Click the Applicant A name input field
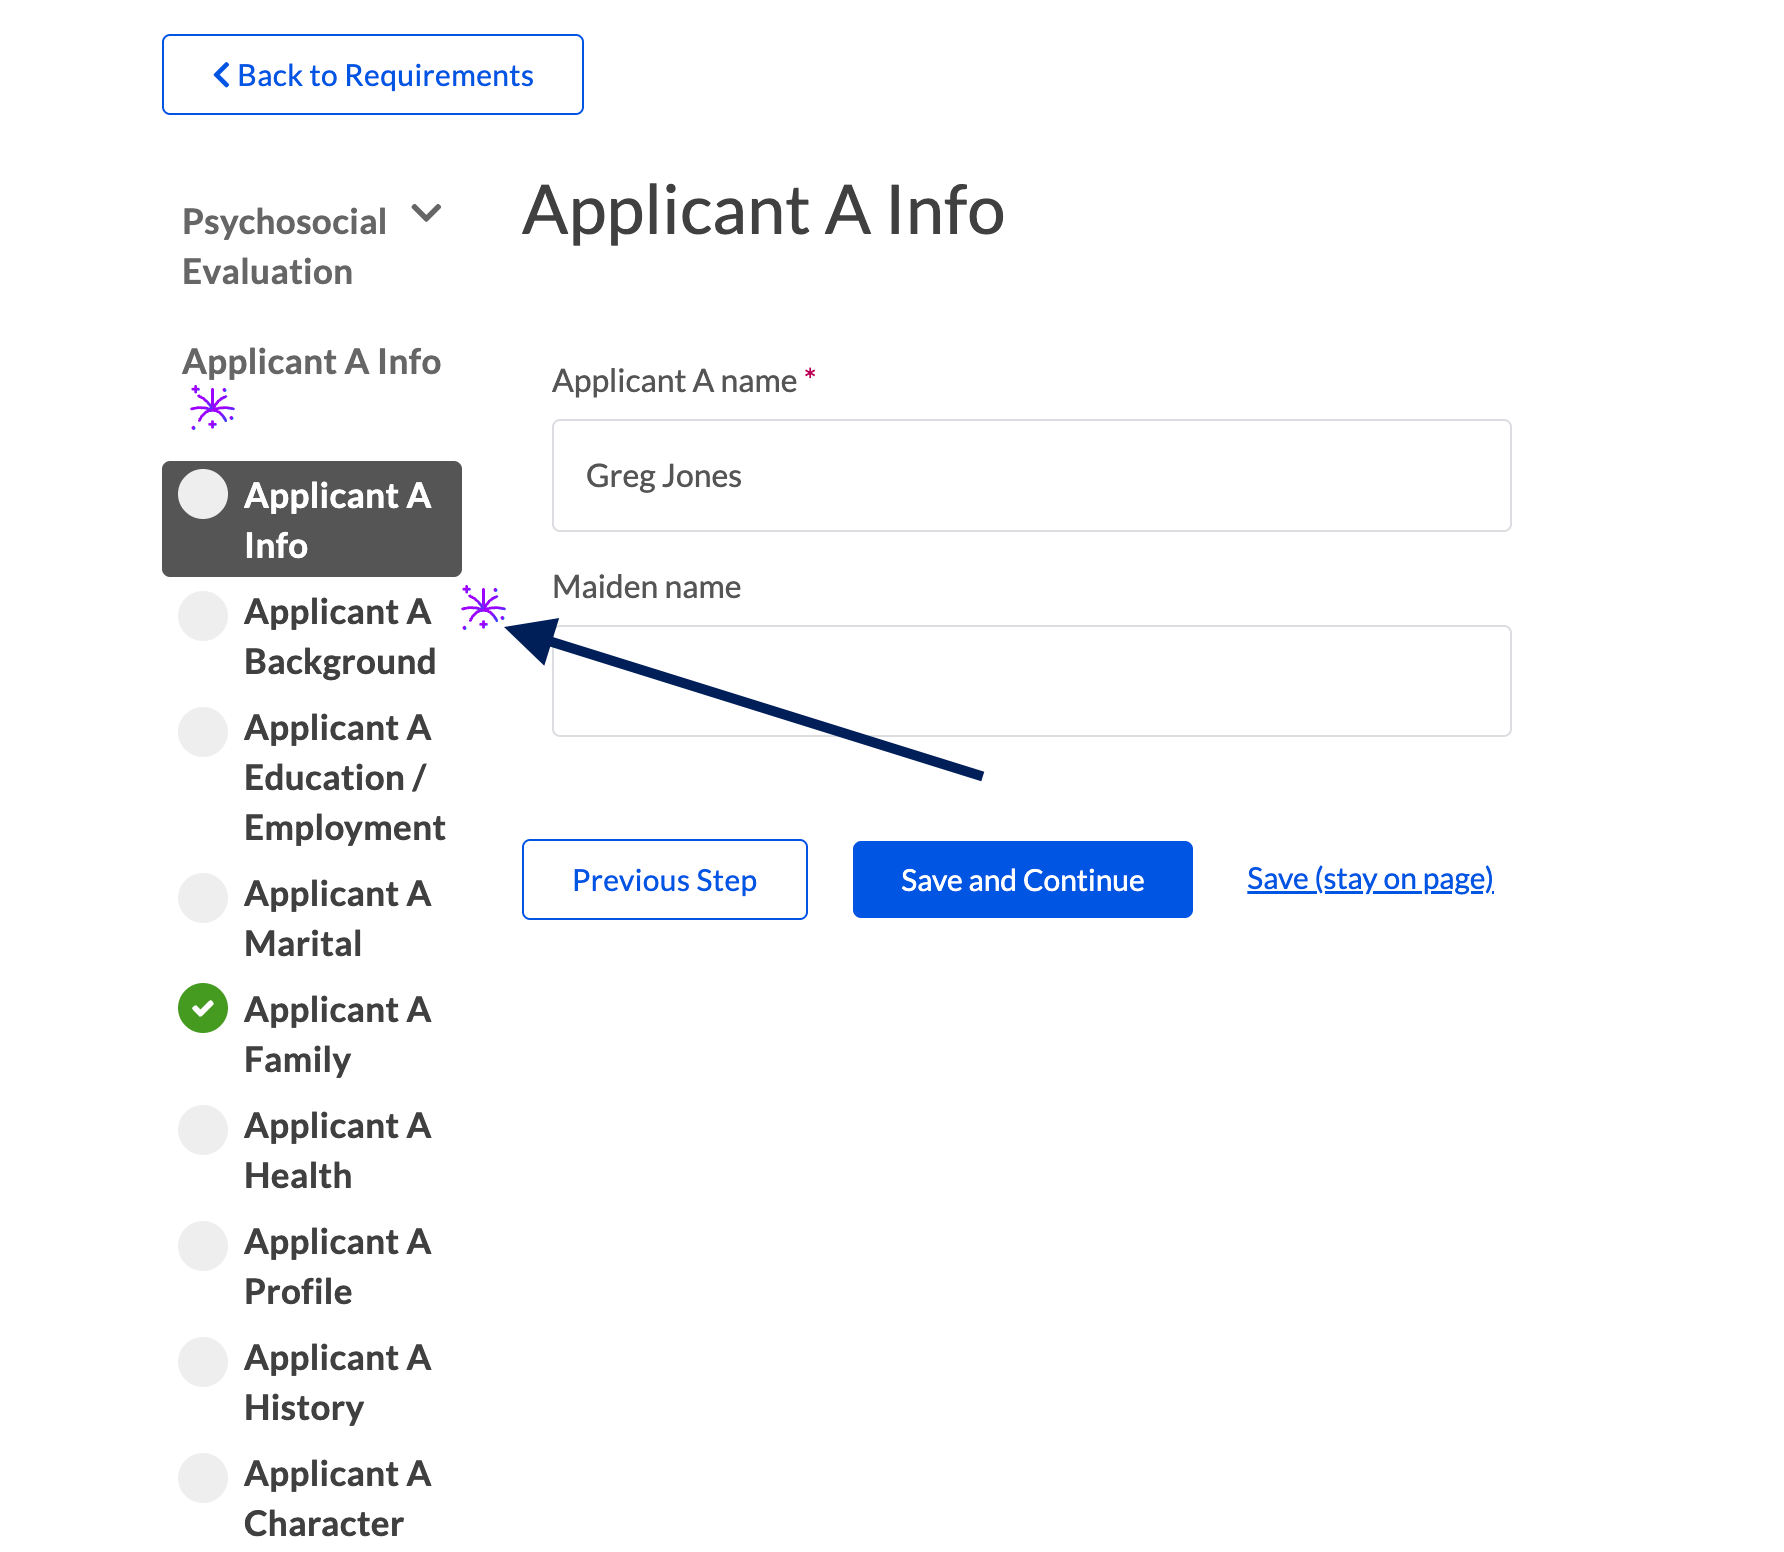Image resolution: width=1784 pixels, height=1552 pixels. tap(1031, 475)
